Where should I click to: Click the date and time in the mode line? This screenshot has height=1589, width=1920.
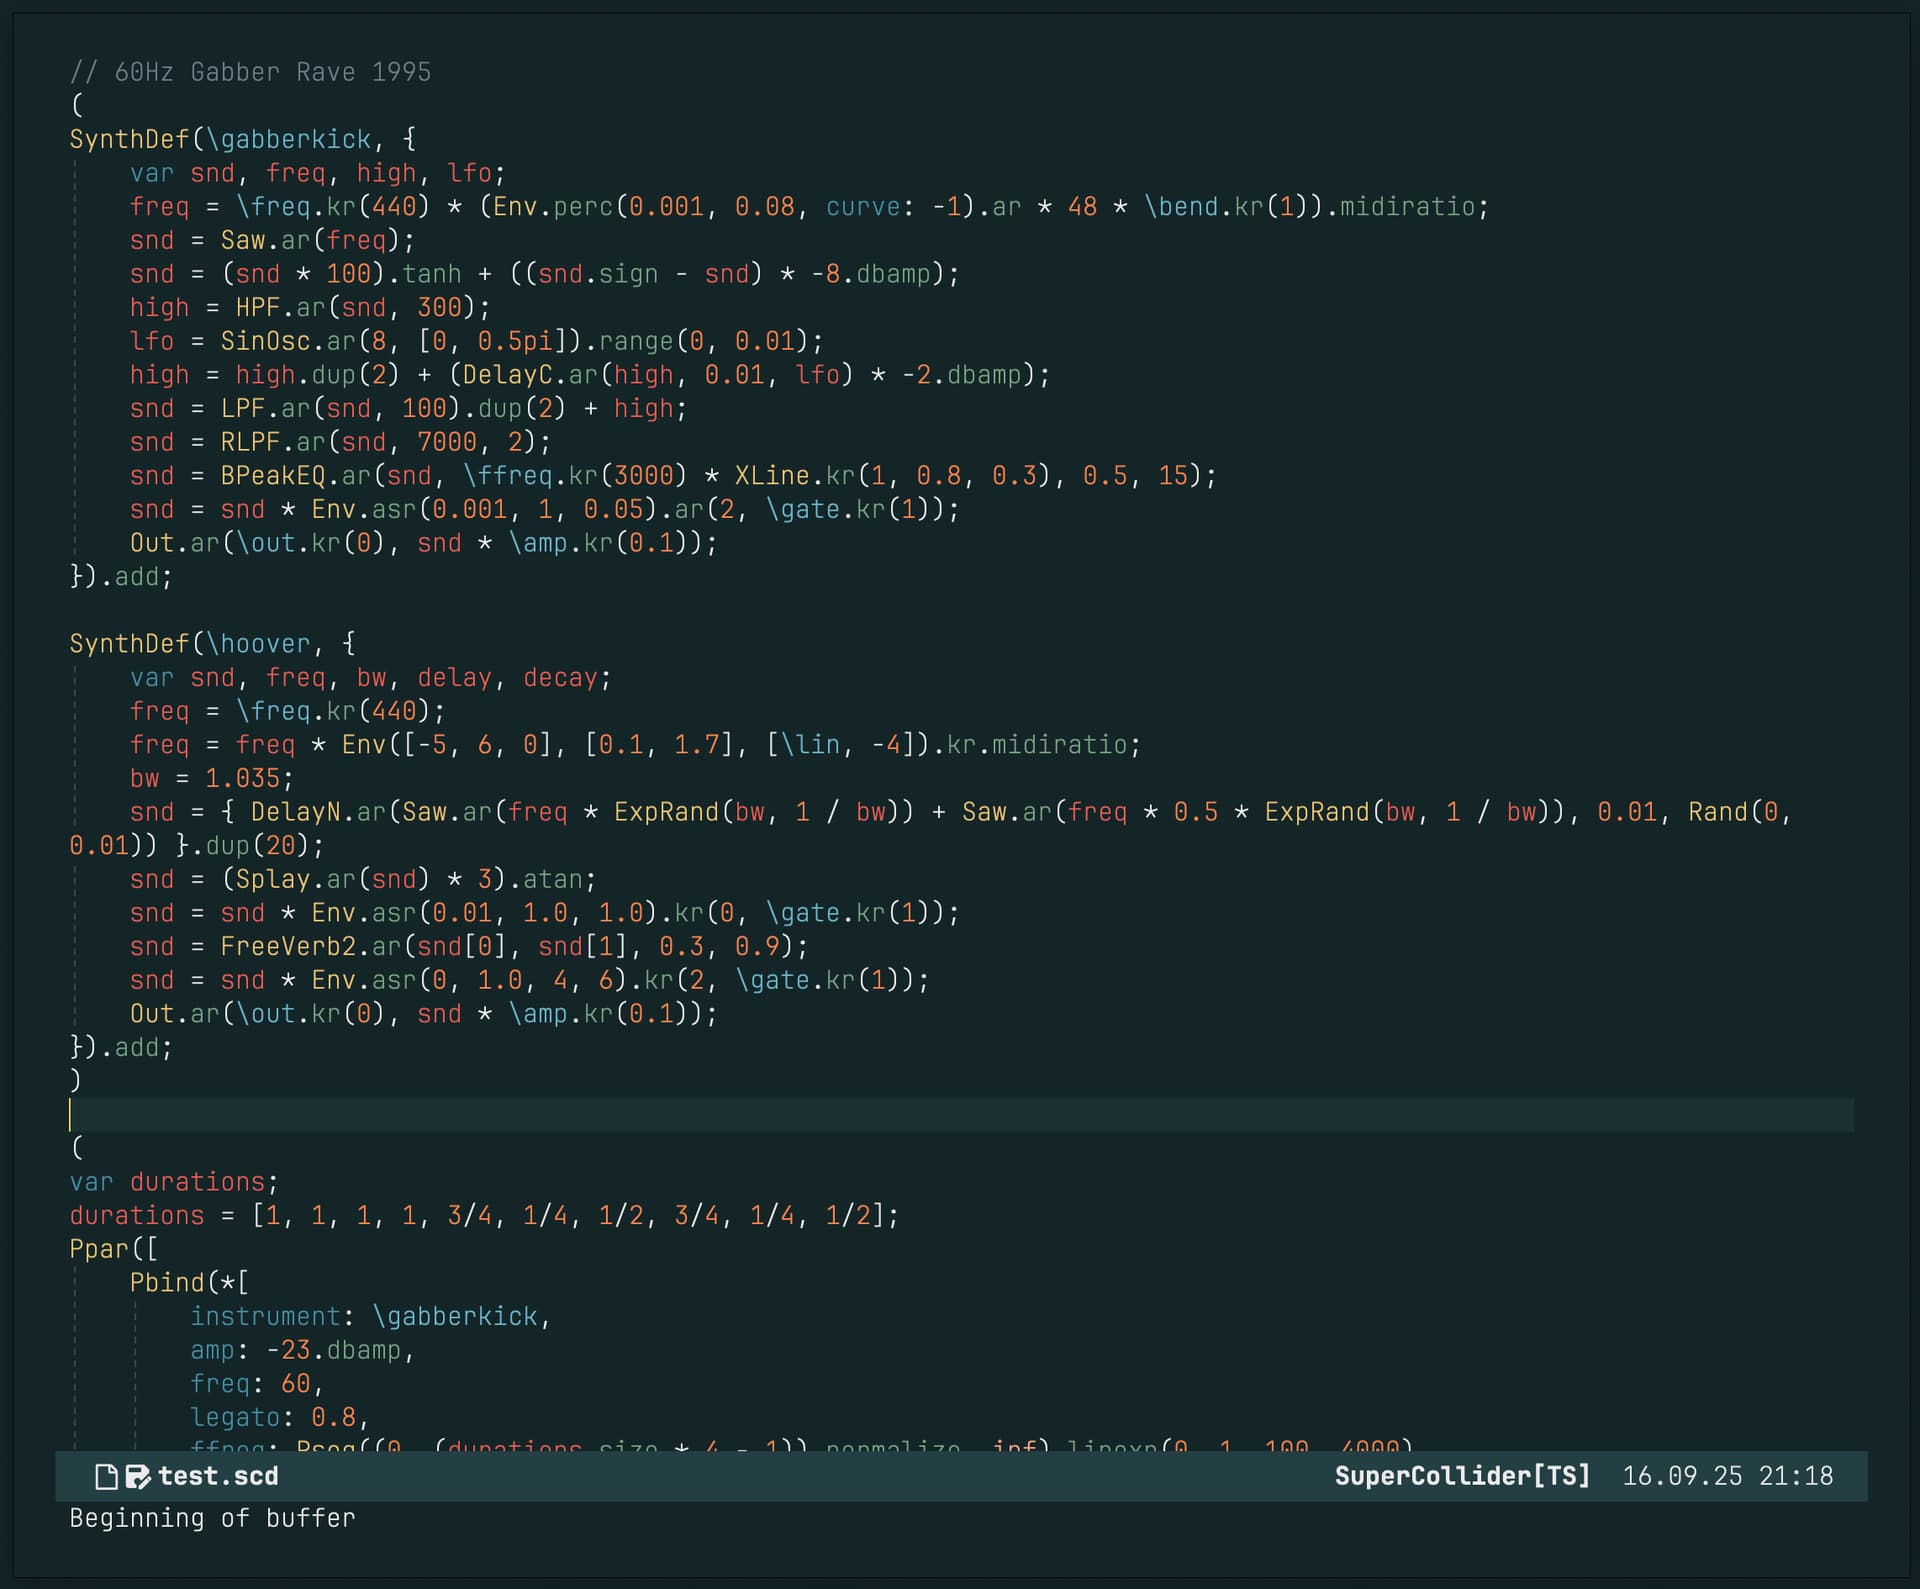click(1727, 1477)
